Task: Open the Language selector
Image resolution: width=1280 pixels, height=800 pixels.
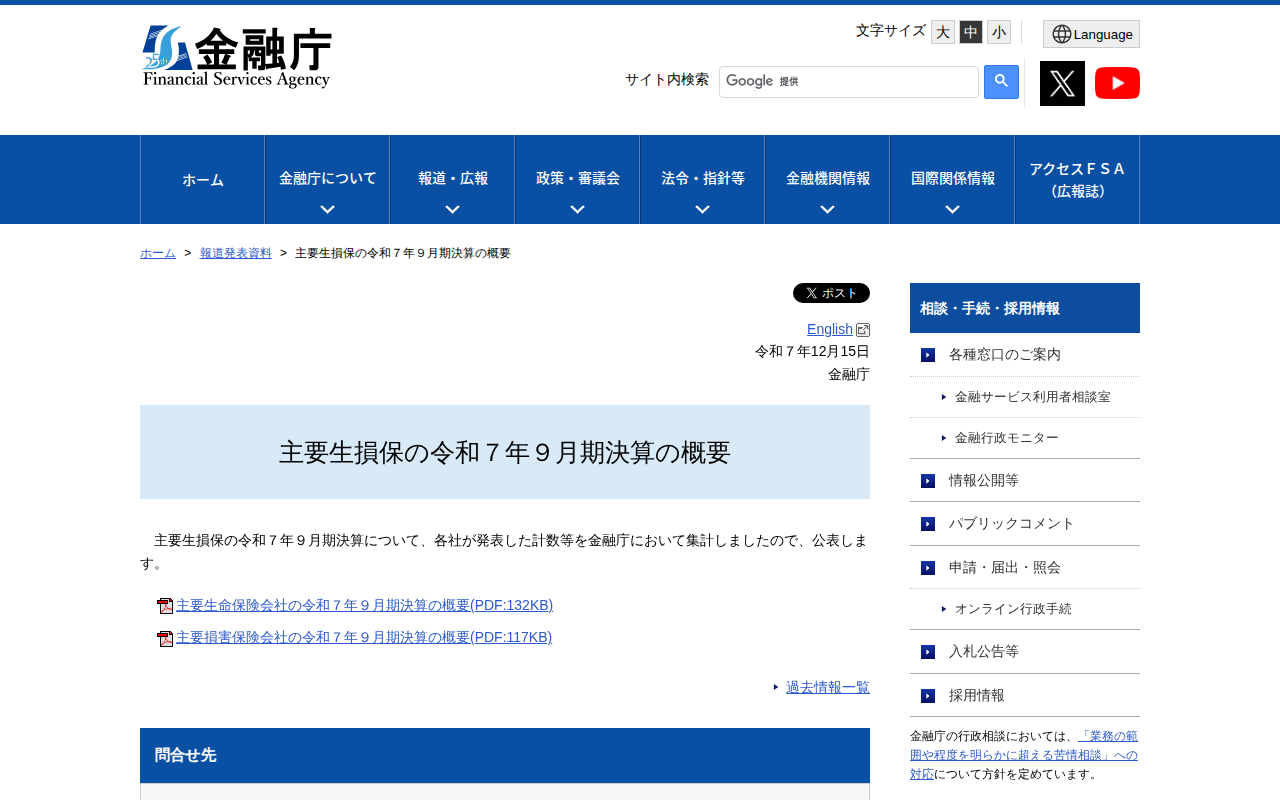Action: [x=1091, y=34]
